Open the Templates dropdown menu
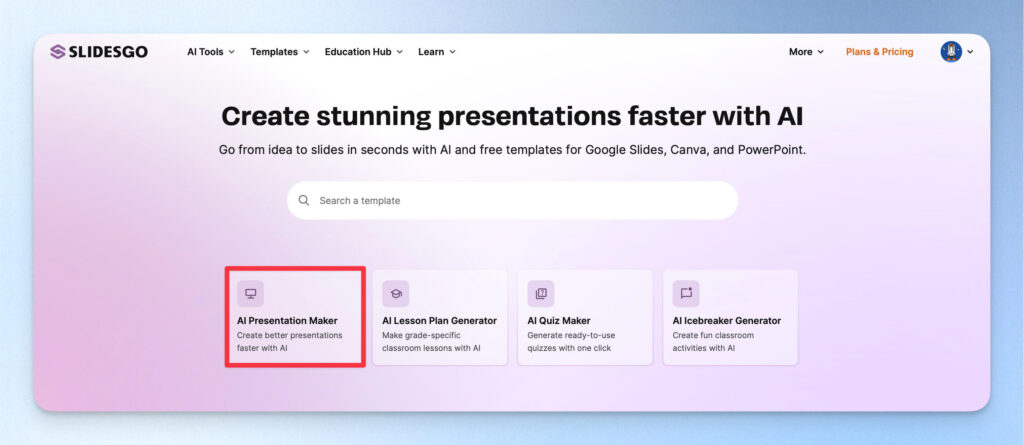The width and height of the screenshot is (1024, 445). pyautogui.click(x=279, y=52)
